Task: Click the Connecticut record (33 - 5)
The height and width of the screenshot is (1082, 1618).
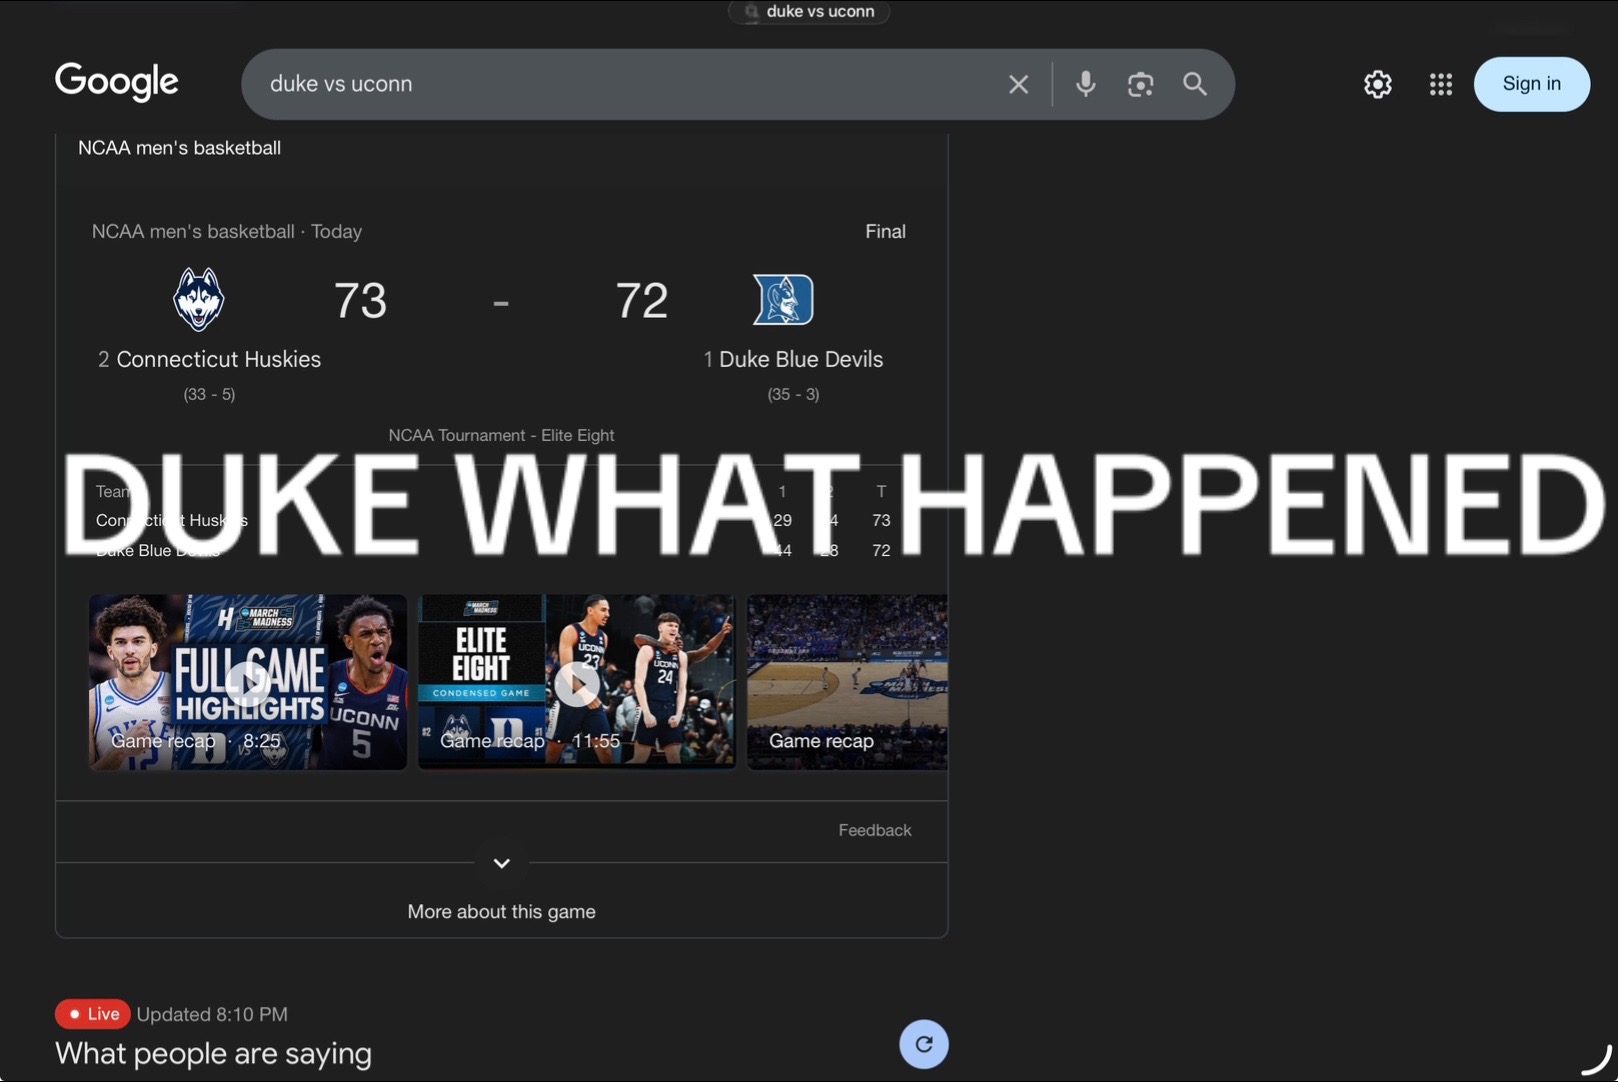Action: coord(209,394)
